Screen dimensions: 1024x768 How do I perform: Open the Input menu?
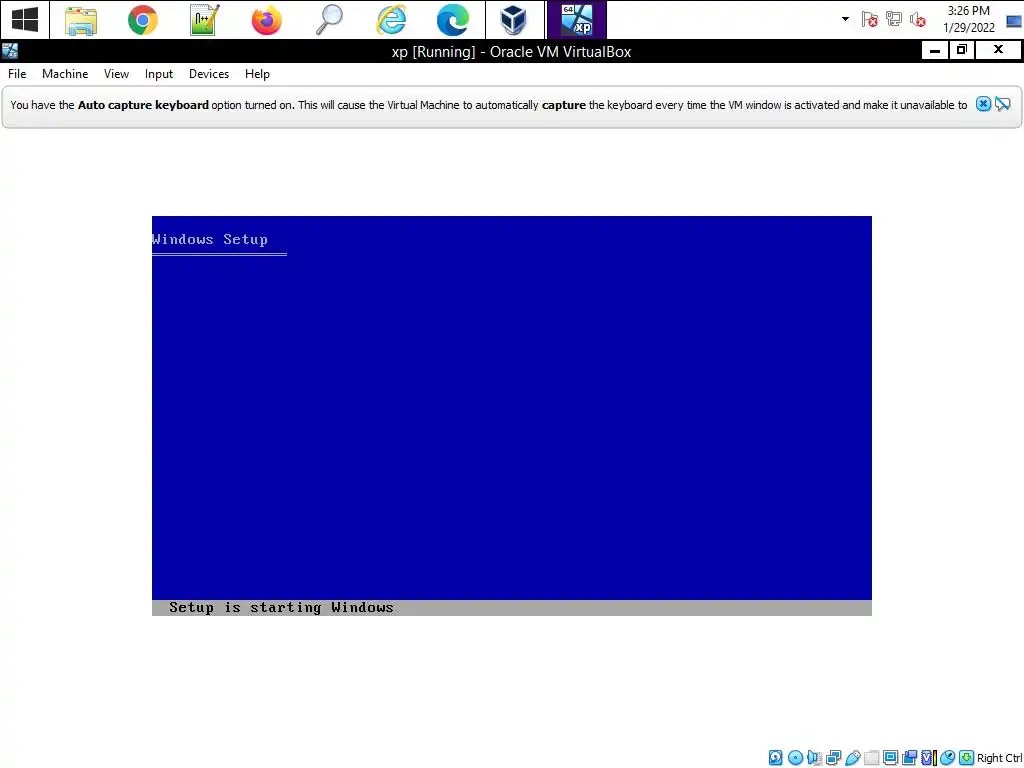click(x=159, y=74)
